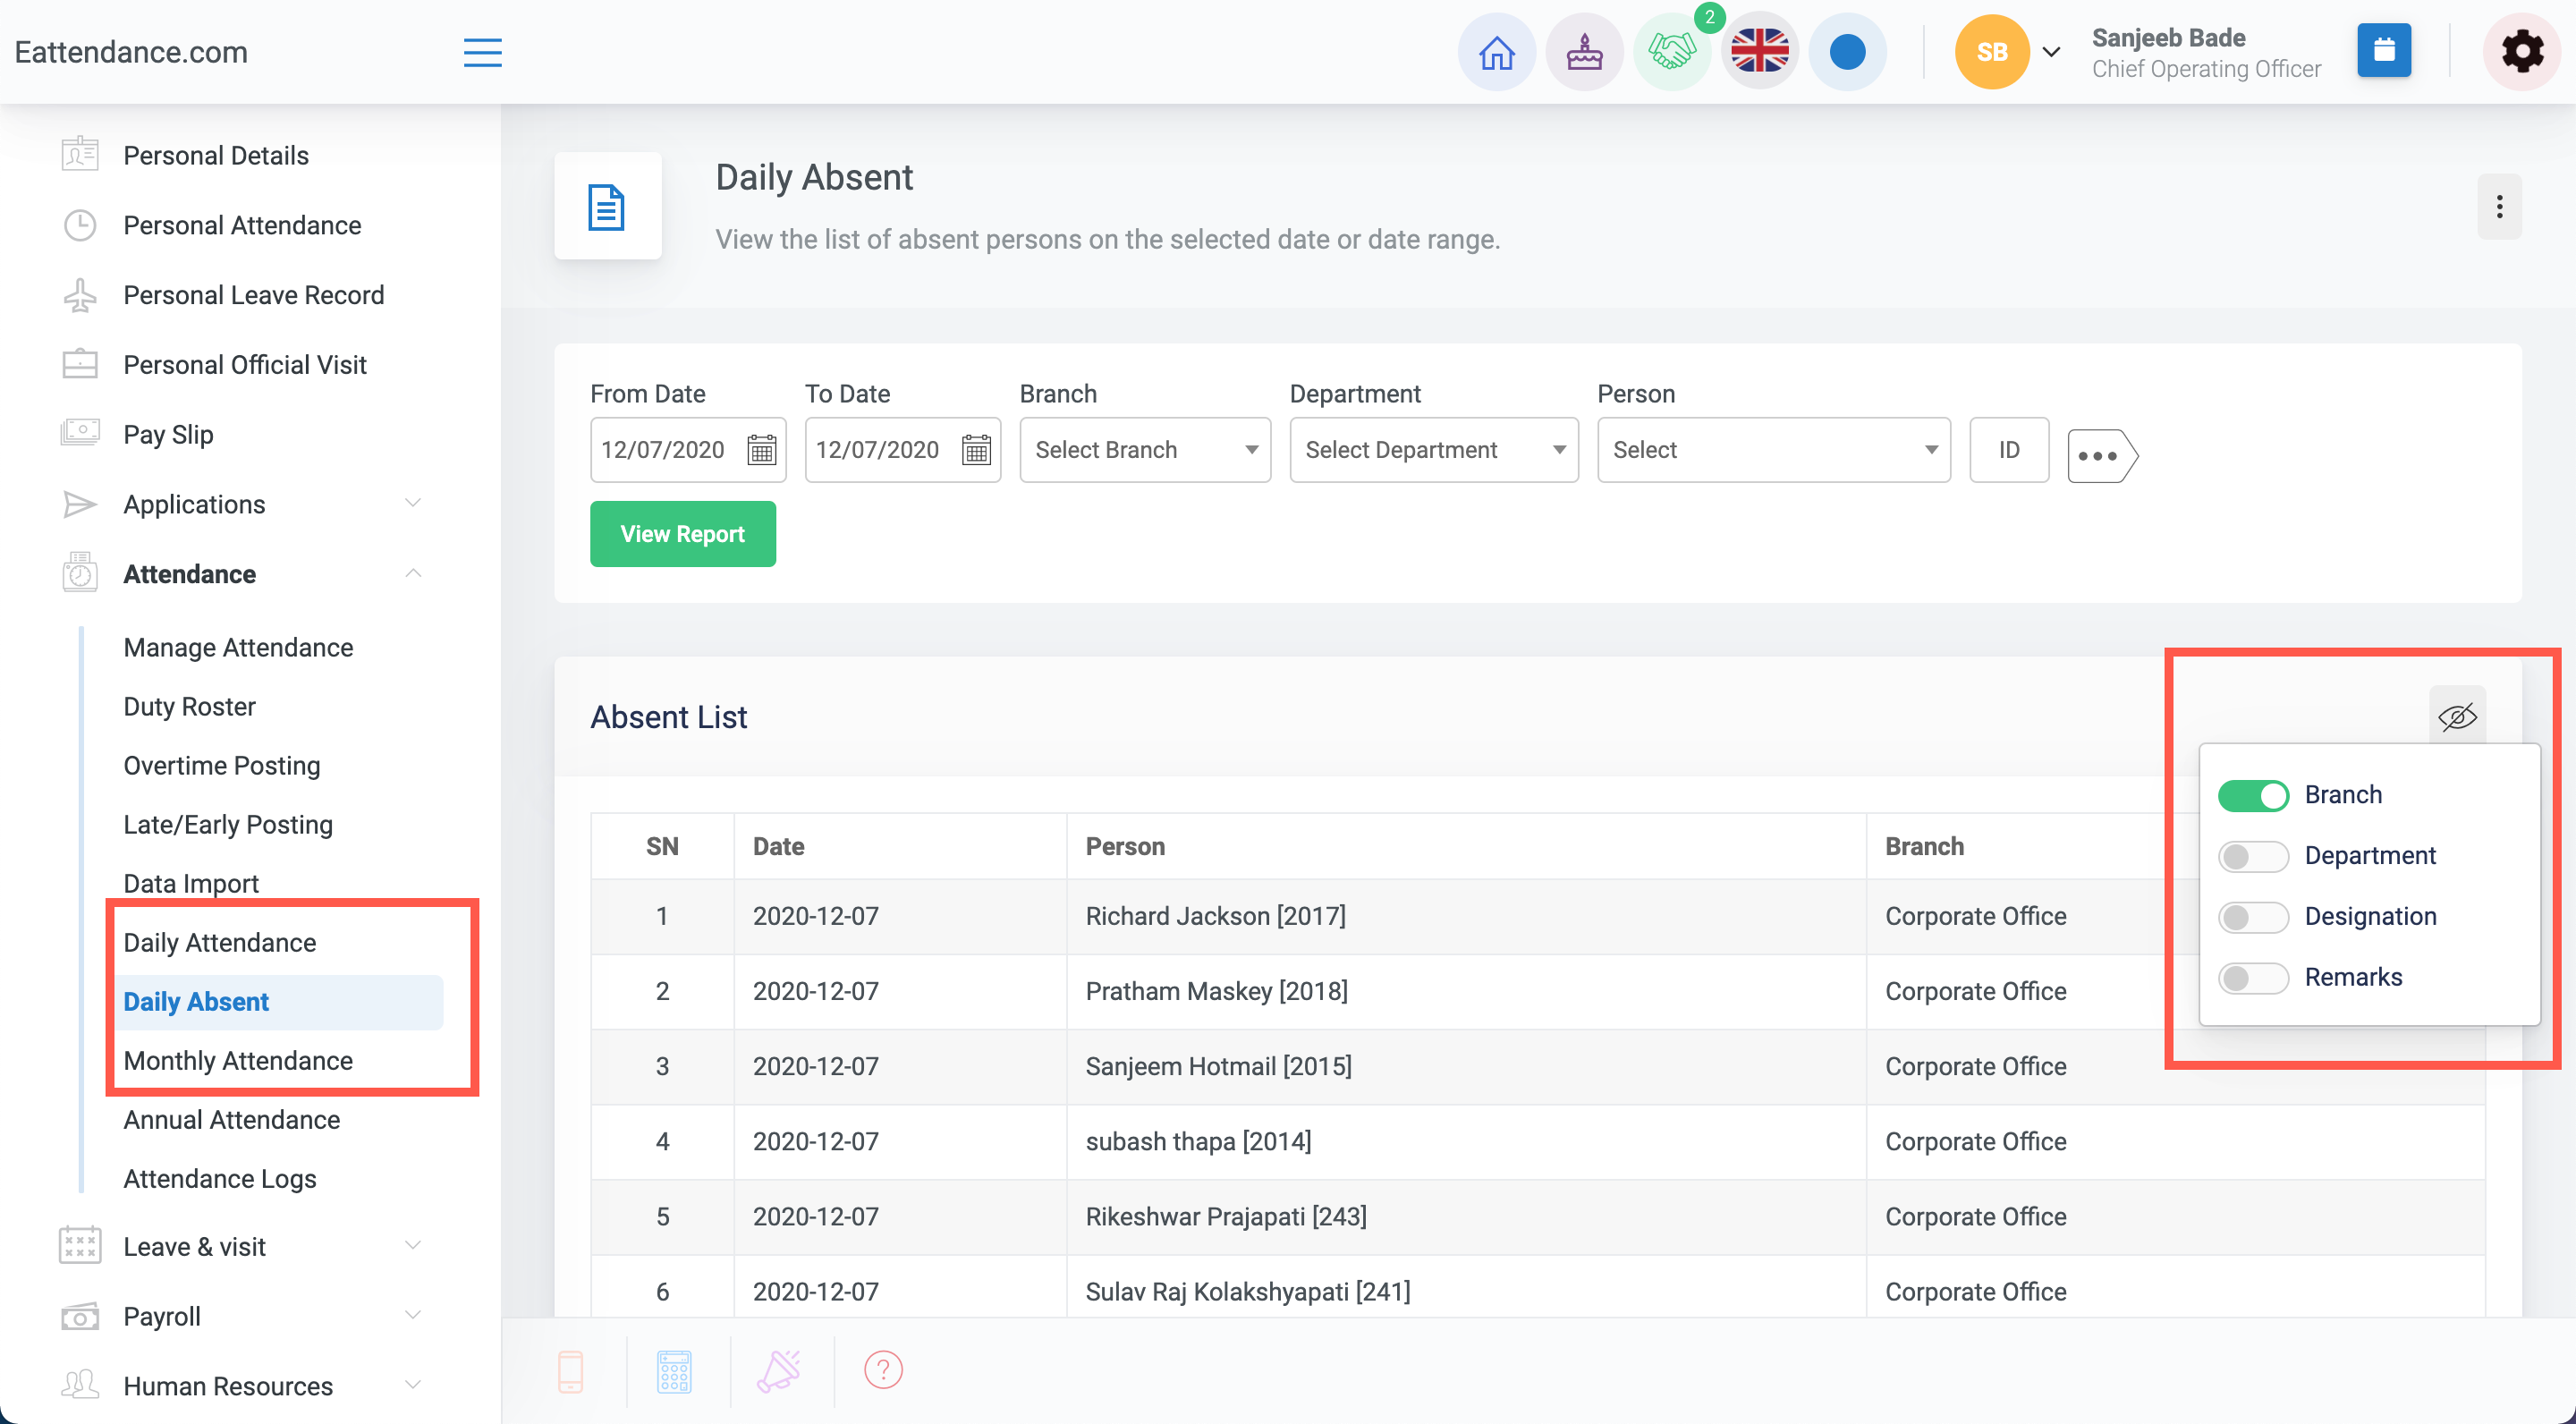The image size is (2576, 1424).
Task: Click Sanjeeb Bade user name
Action: [2168, 37]
